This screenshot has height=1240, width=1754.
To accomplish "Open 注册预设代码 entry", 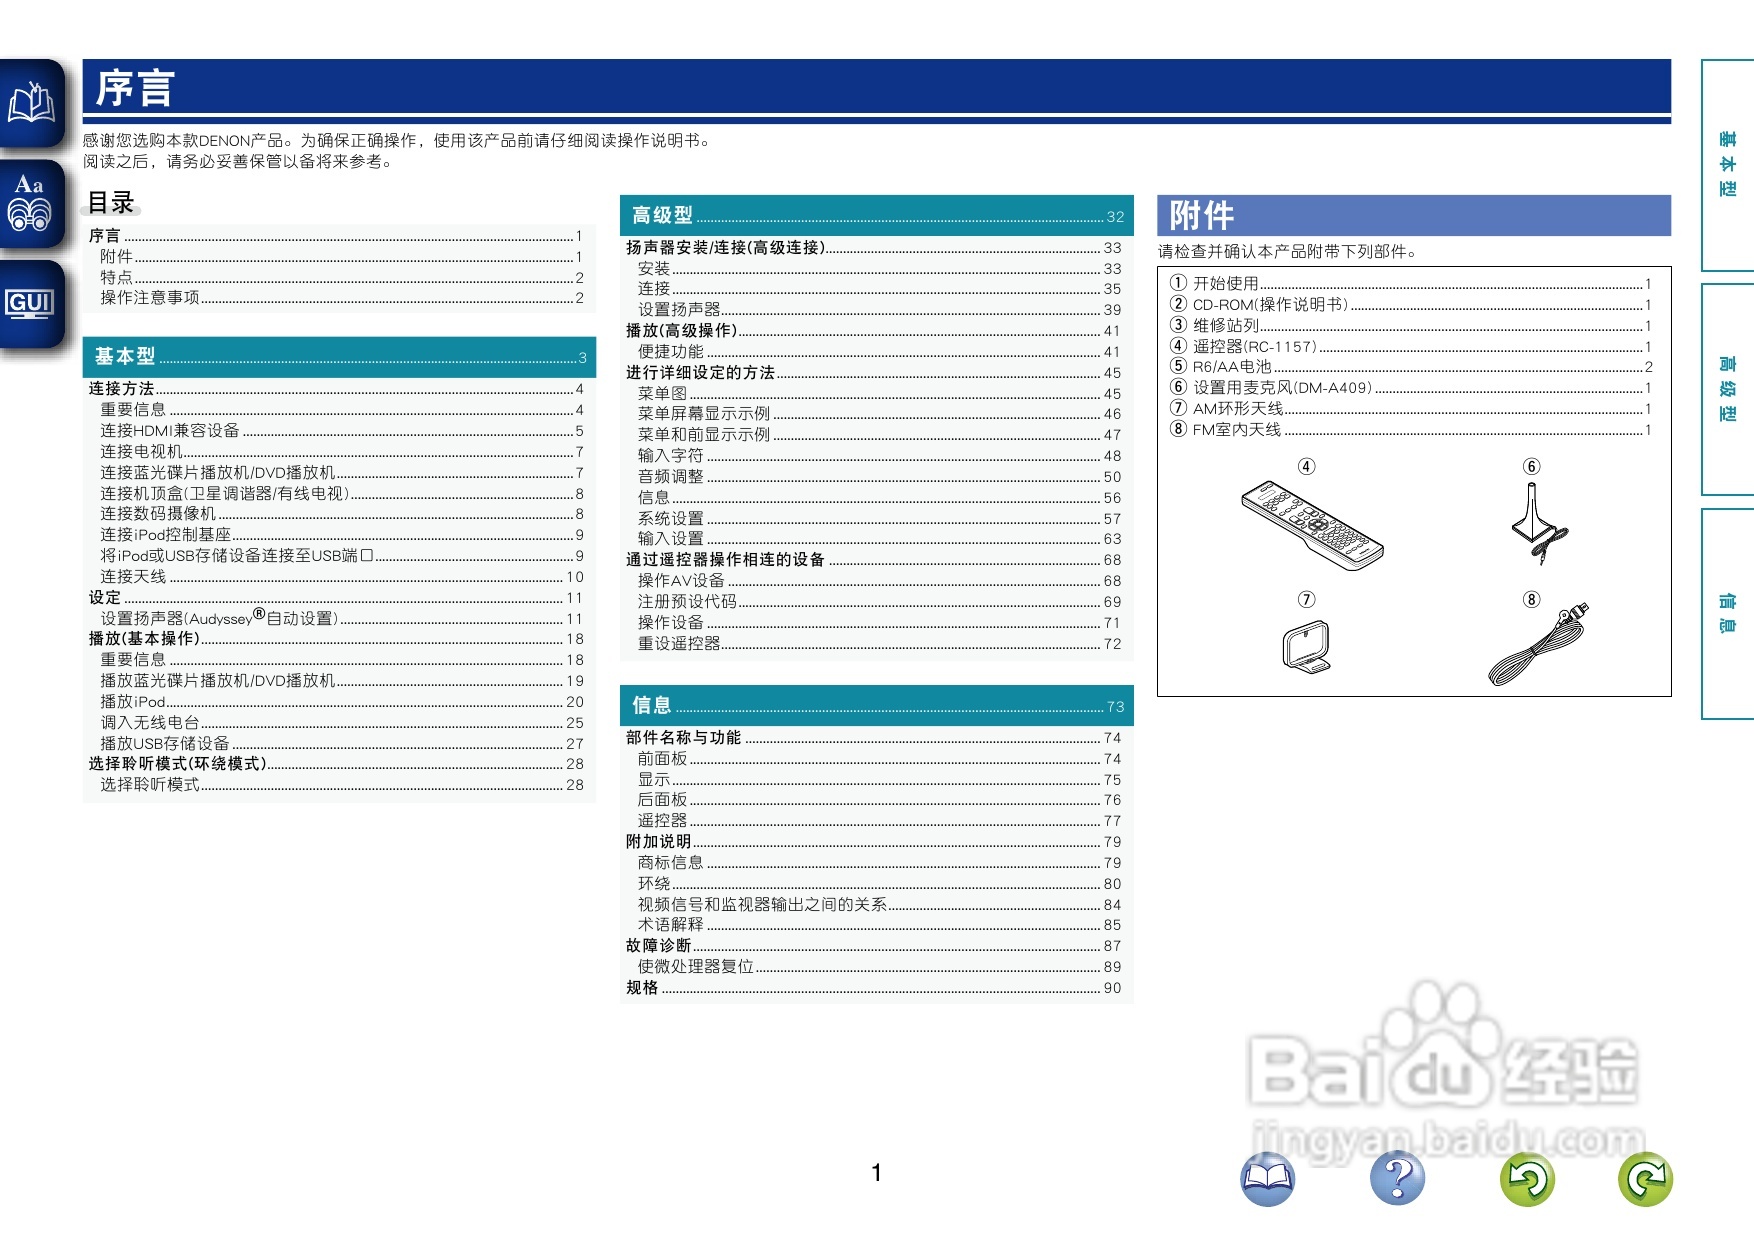I will point(879,602).
